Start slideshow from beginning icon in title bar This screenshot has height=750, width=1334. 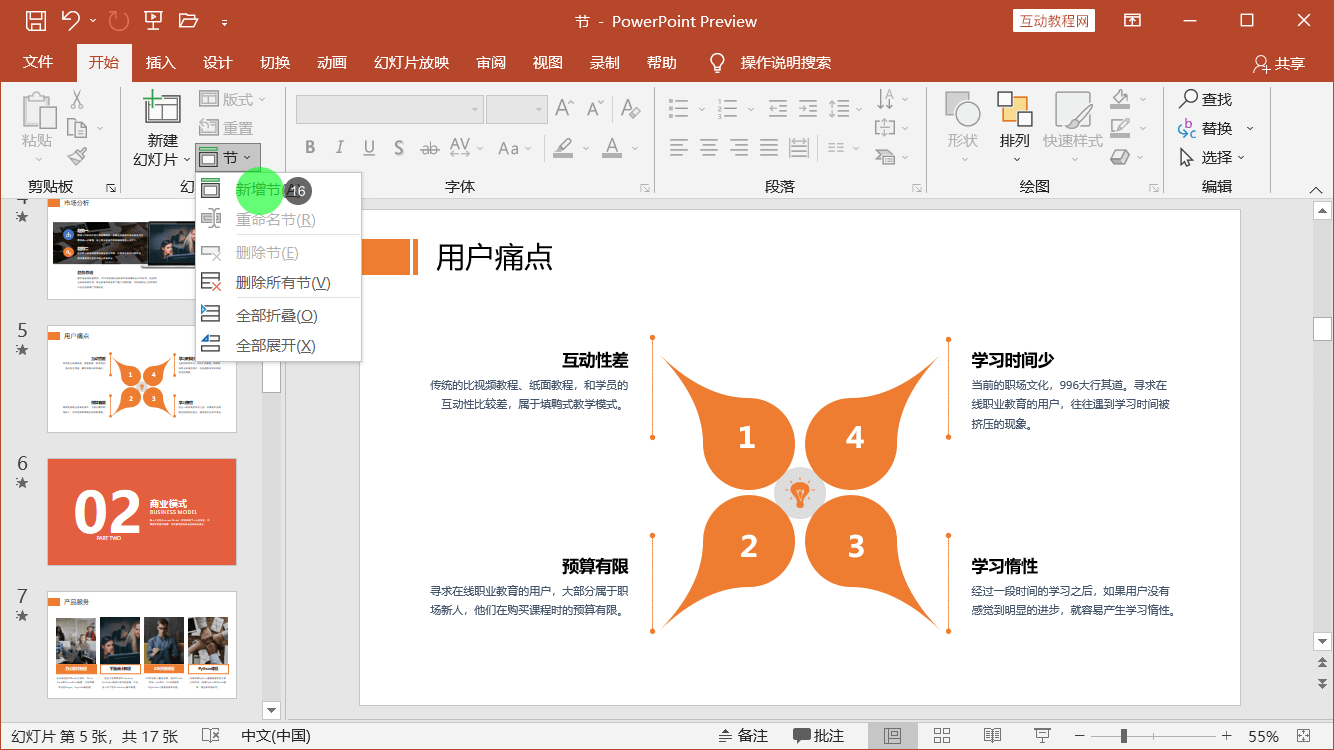(x=153, y=21)
